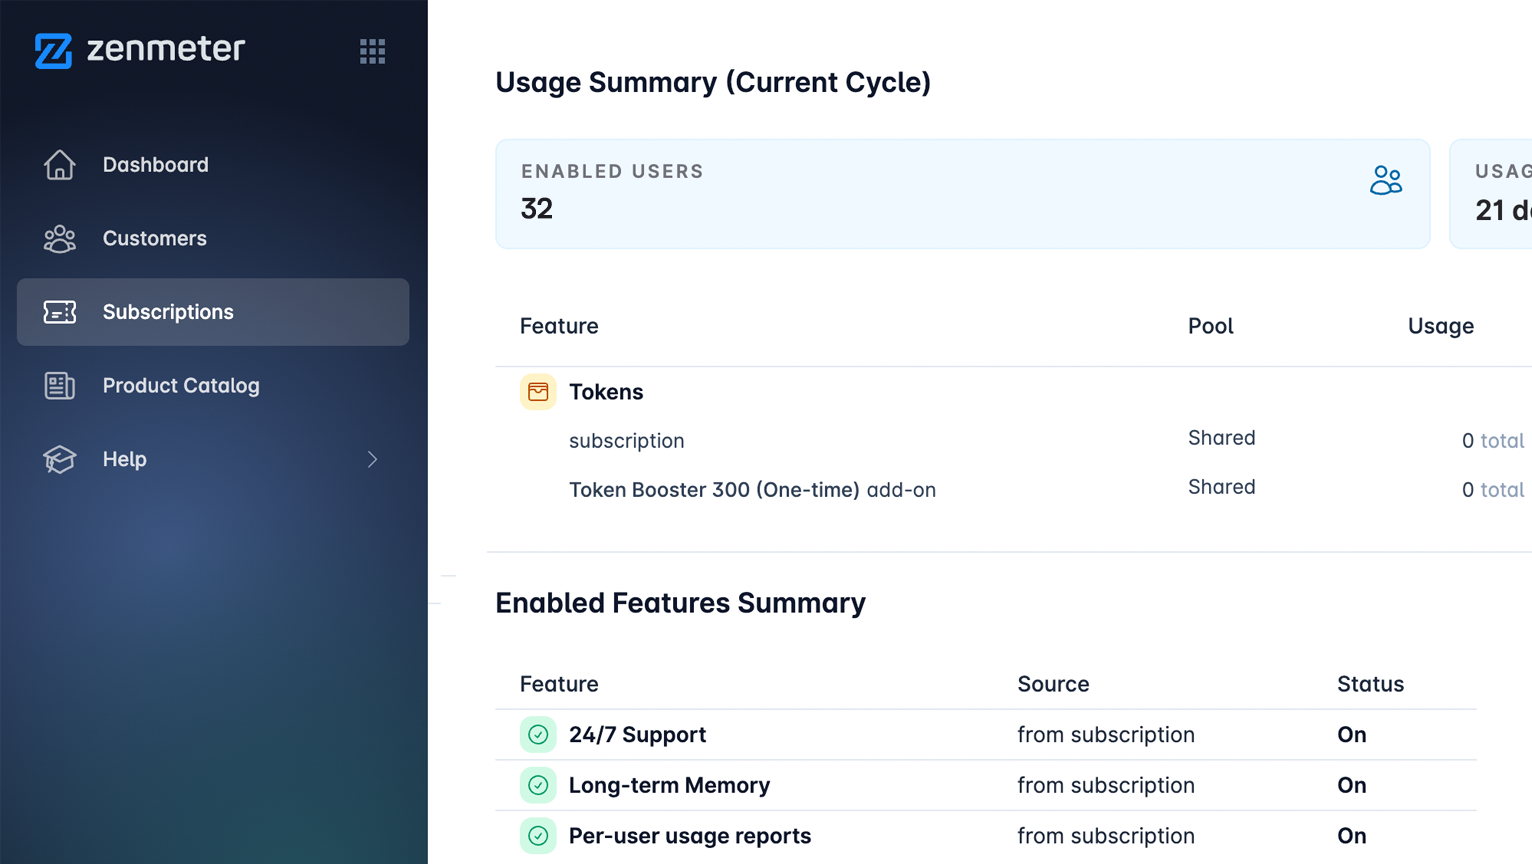Click 'from subscription' in Long-term Memory row

point(1106,785)
